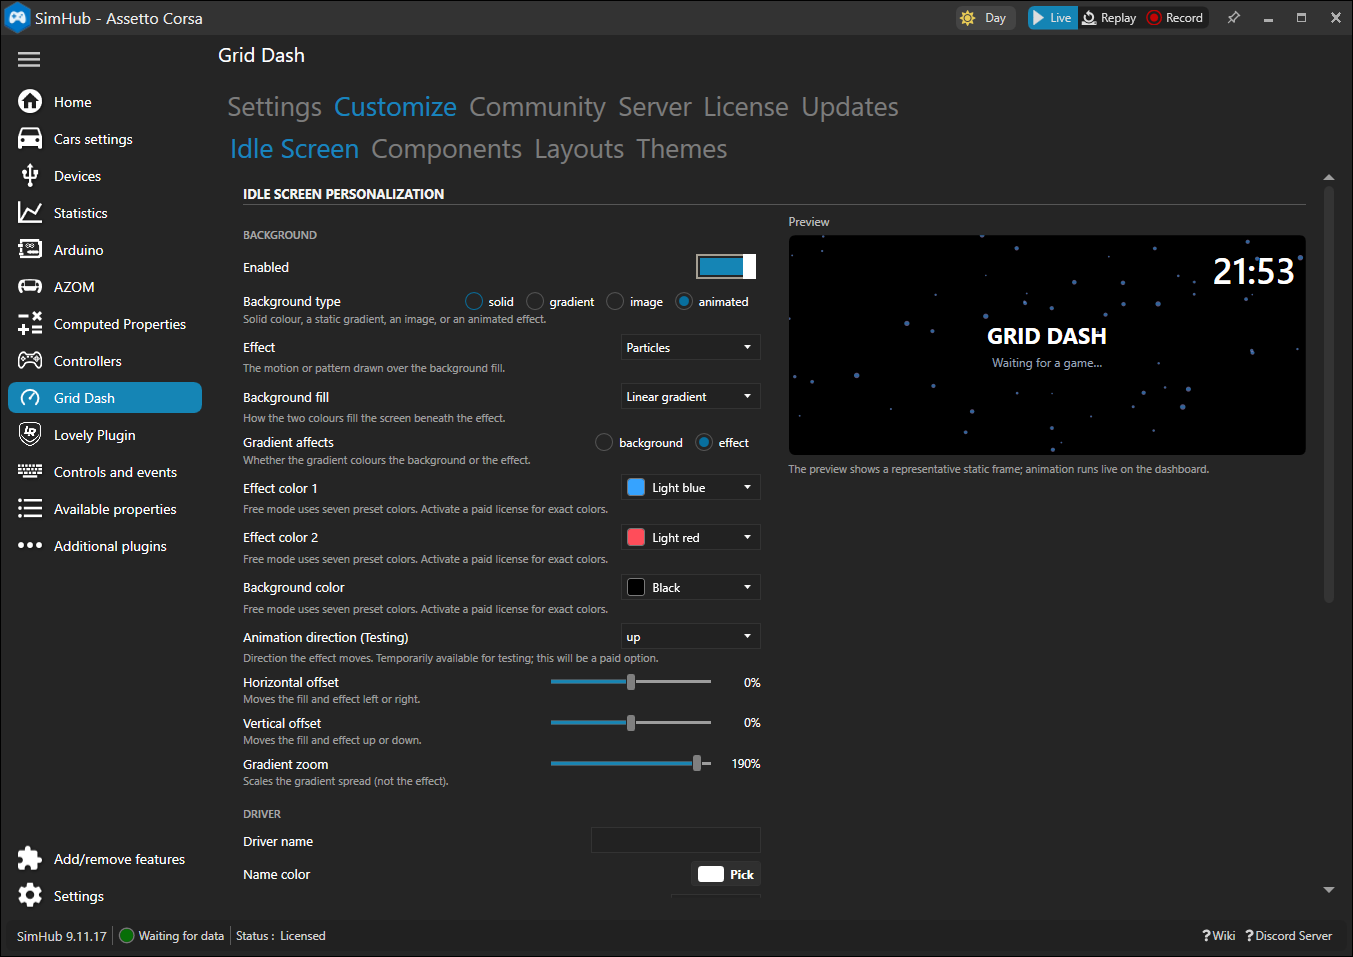Open the Animation direction dropdown

tap(691, 636)
